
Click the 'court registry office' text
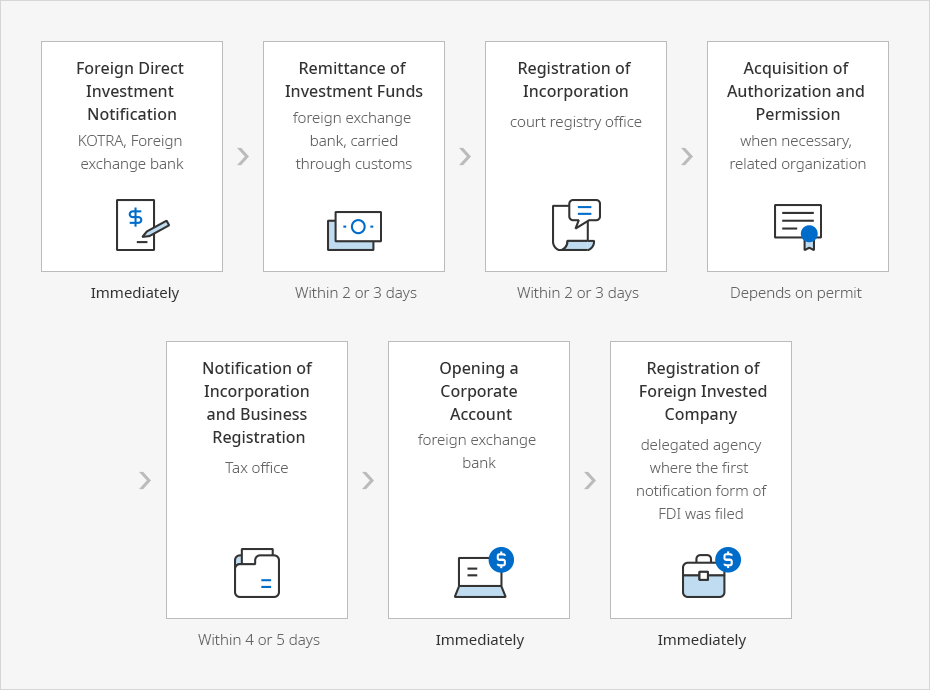(x=576, y=122)
